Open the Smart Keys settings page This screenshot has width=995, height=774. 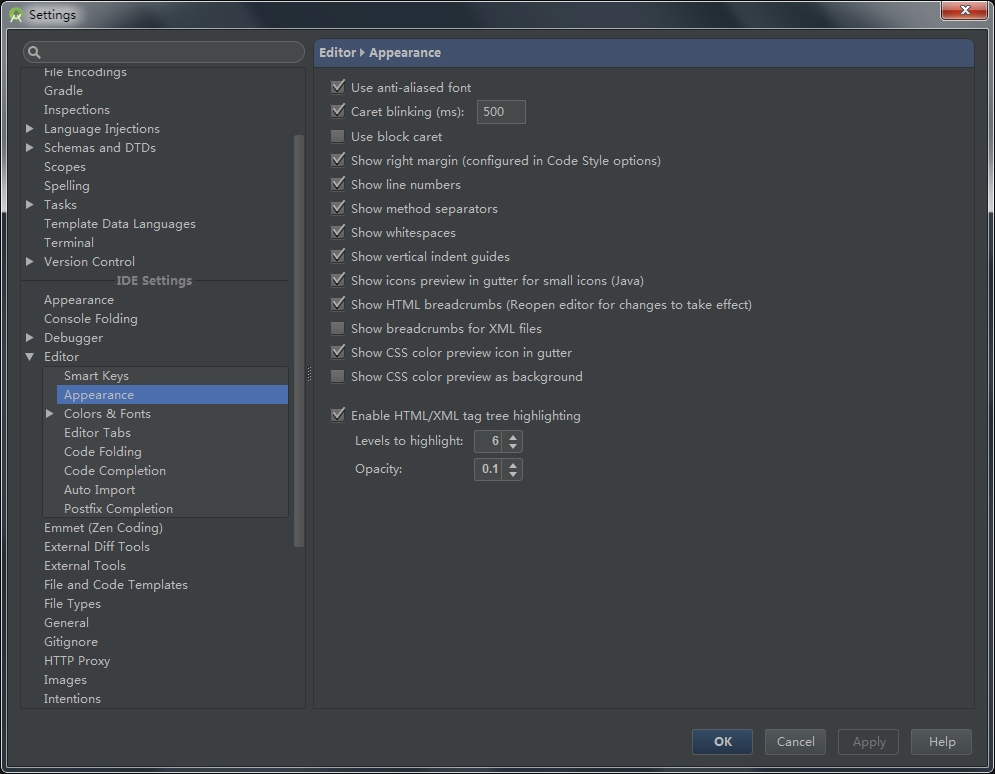[96, 376]
